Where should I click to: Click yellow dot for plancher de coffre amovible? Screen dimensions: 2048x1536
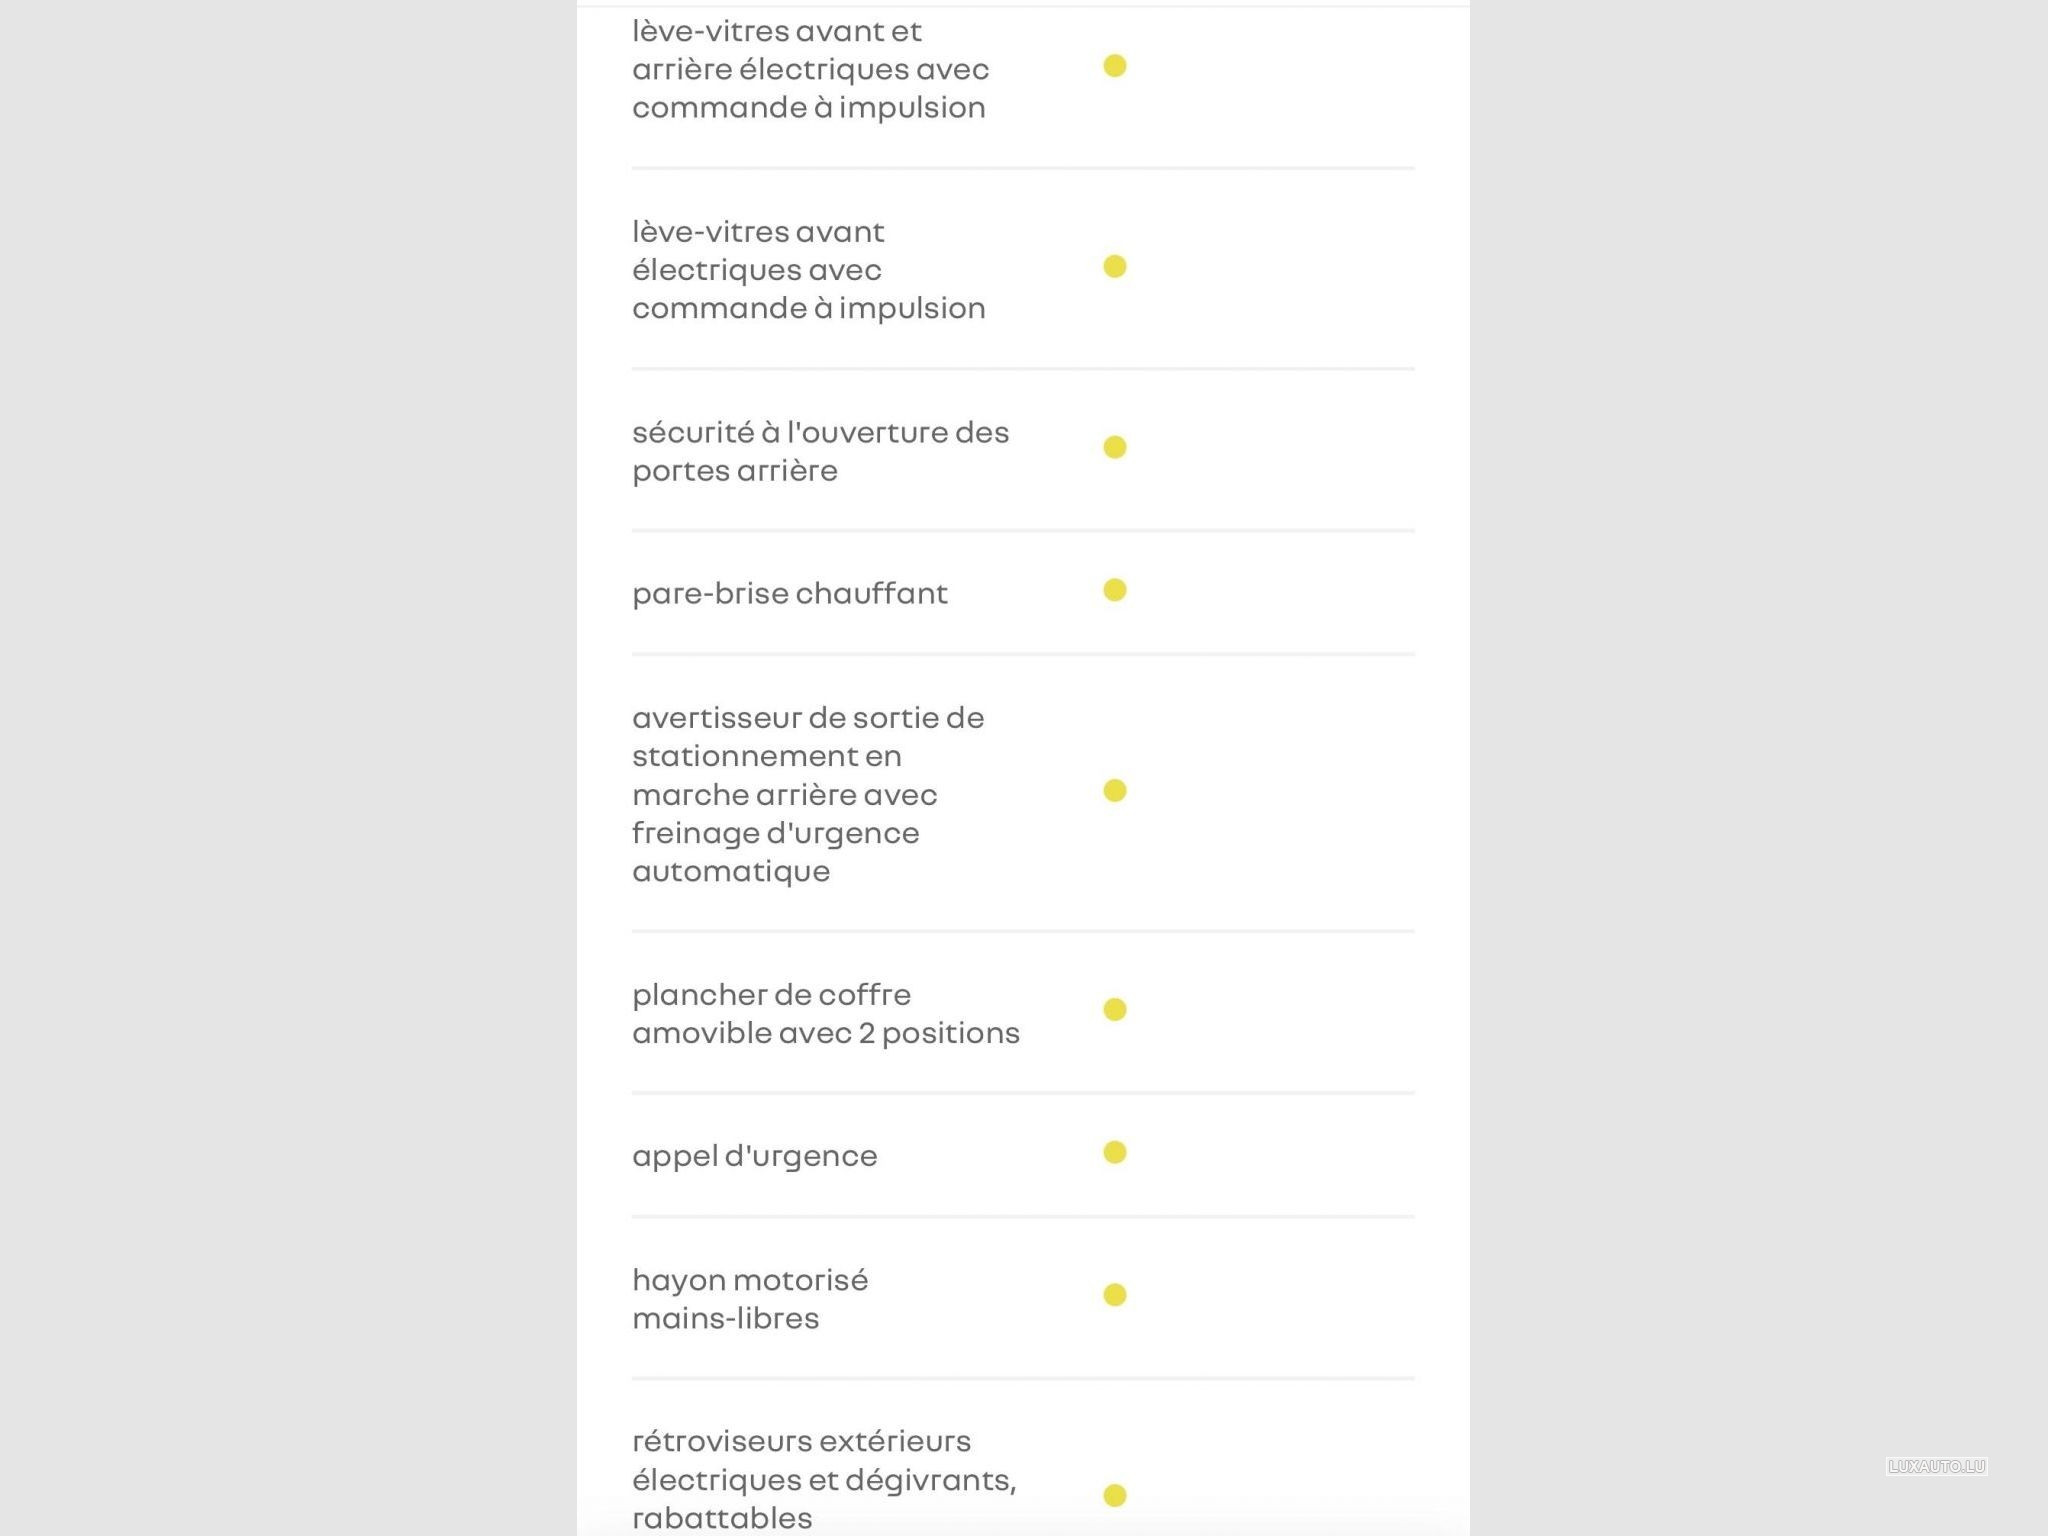click(x=1114, y=1009)
